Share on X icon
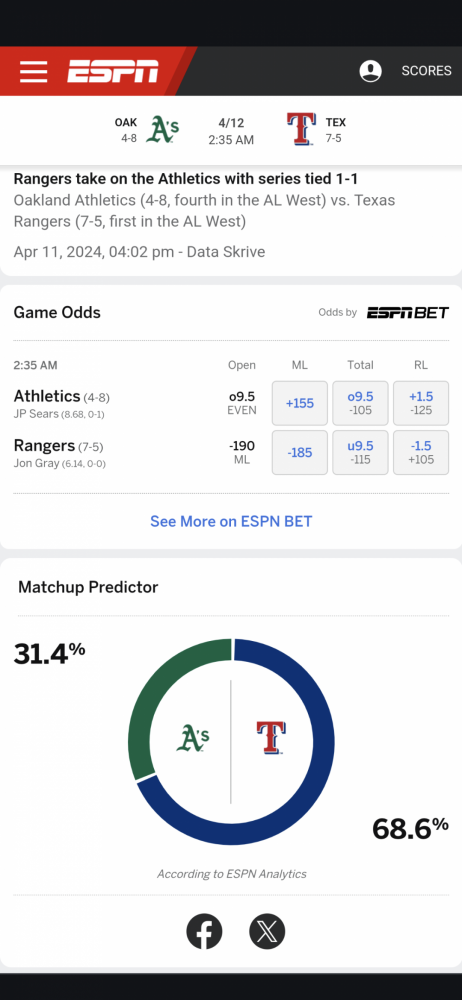 click(x=267, y=932)
